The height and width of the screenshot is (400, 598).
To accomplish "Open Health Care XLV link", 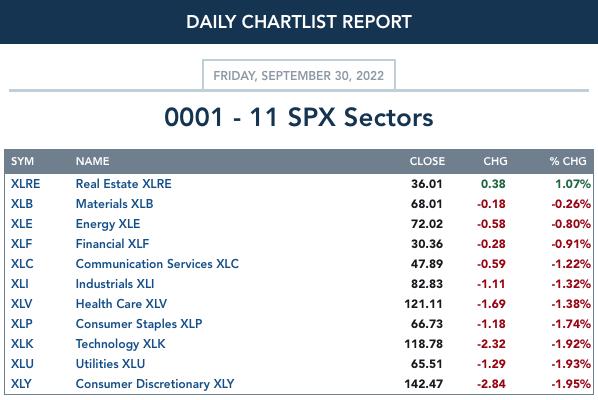I will coord(121,304).
